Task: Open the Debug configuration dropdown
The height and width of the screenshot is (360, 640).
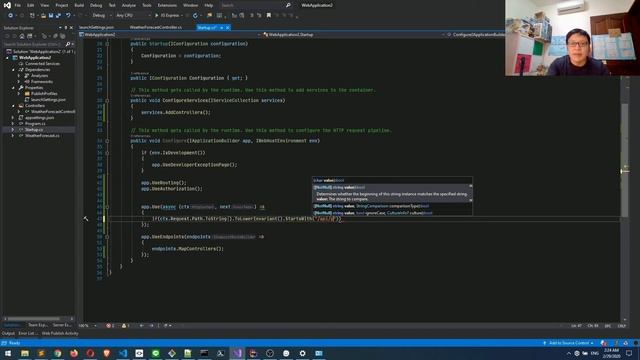Action: coord(101,16)
